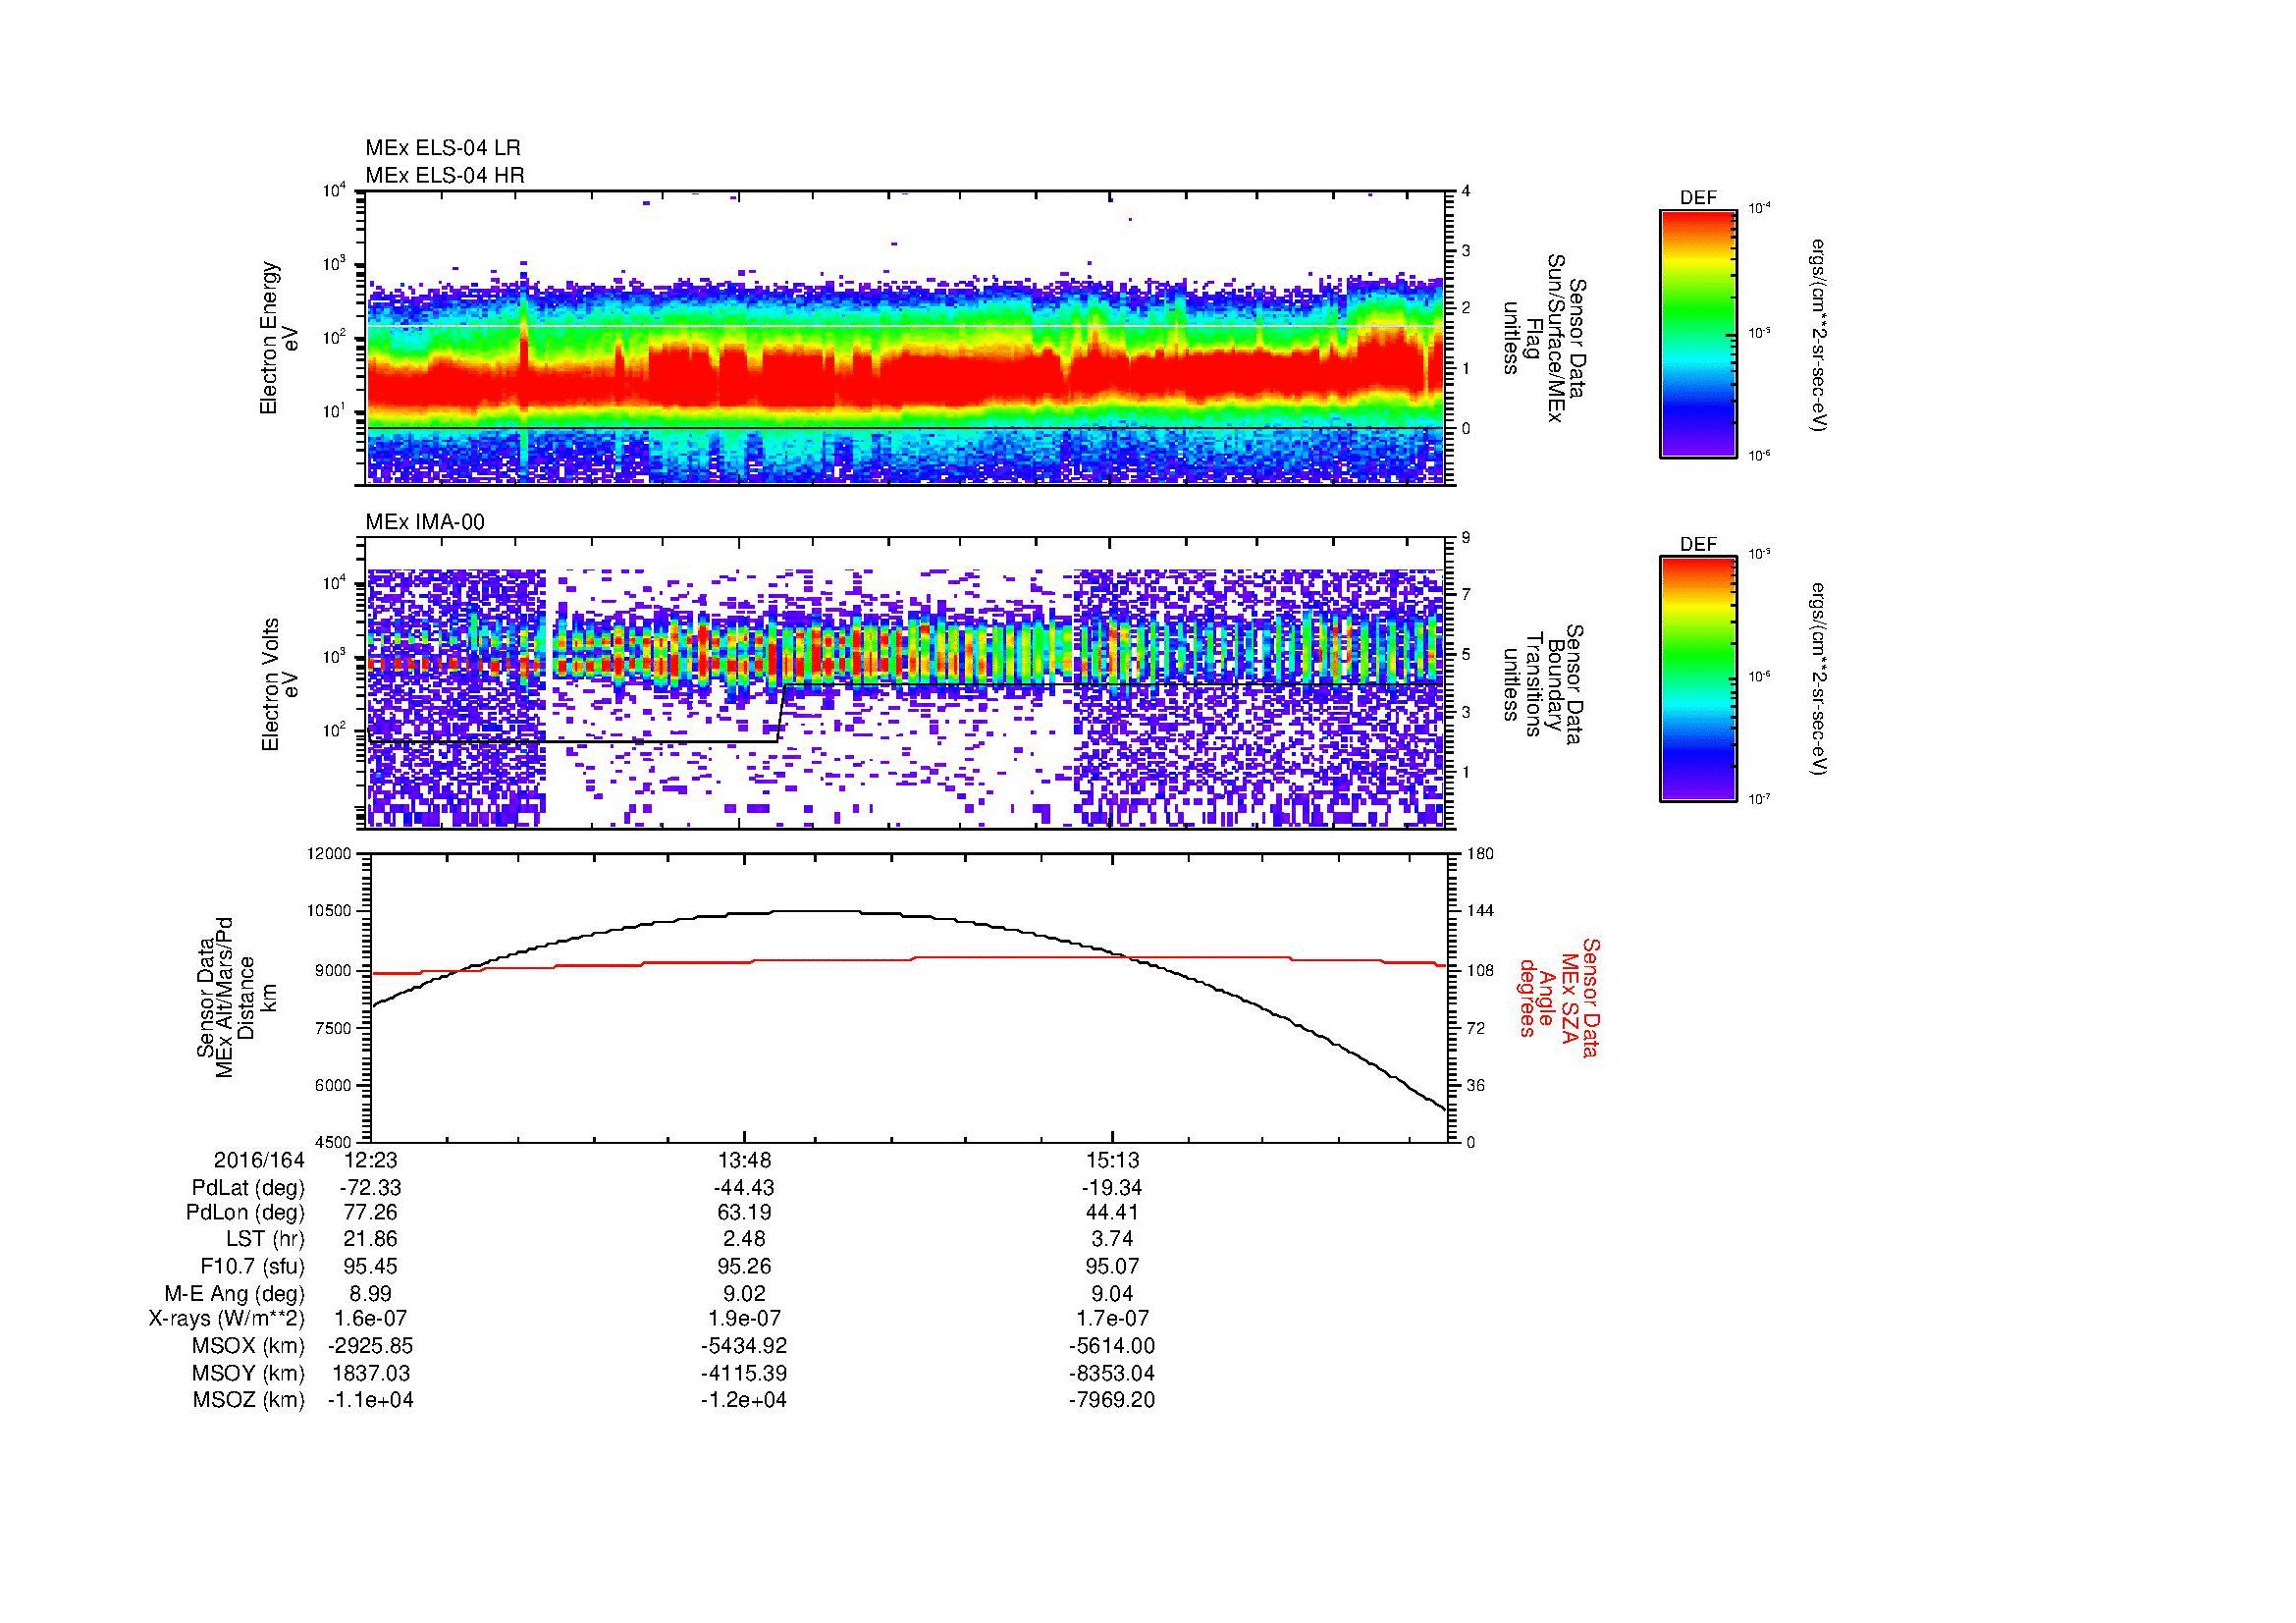This screenshot has height=1623, width=2296.
Task: Click the F10.7 value 95.45
Action: 369,1266
